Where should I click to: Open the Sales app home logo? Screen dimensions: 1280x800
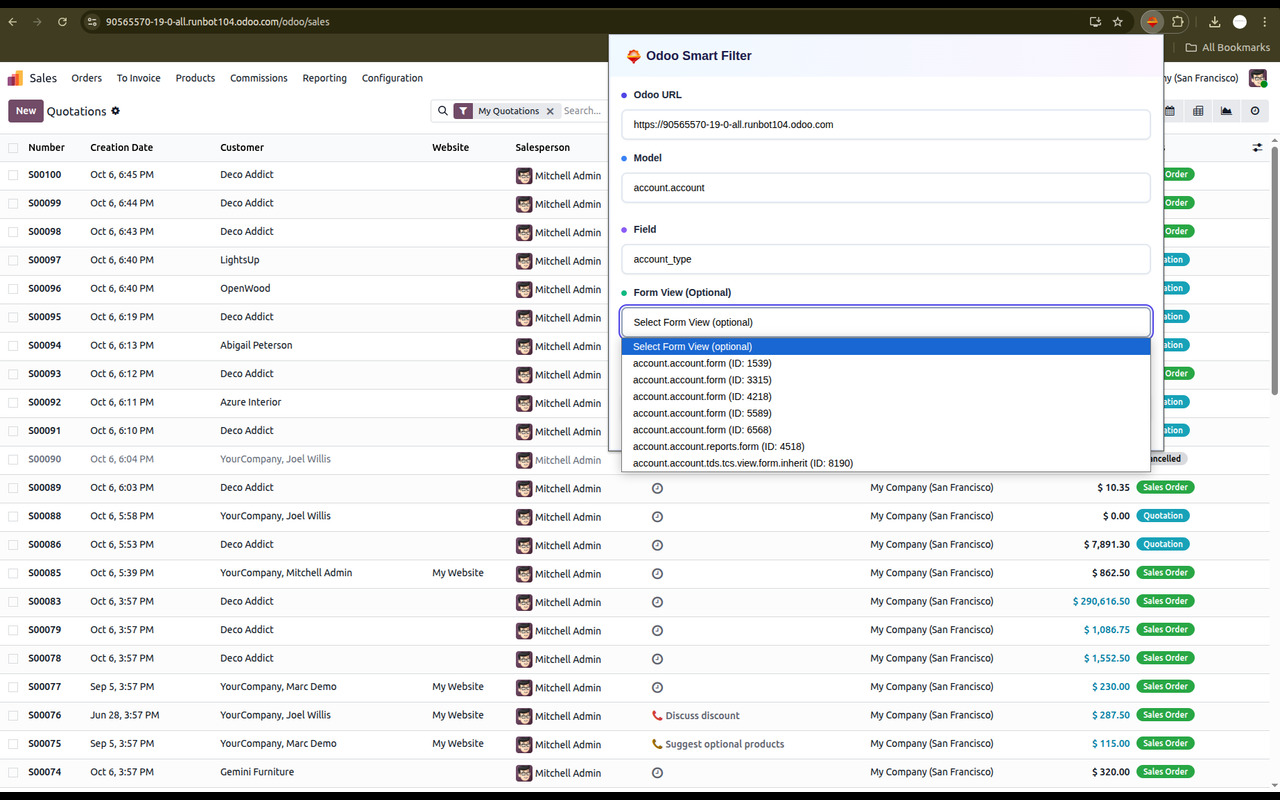[x=15, y=78]
